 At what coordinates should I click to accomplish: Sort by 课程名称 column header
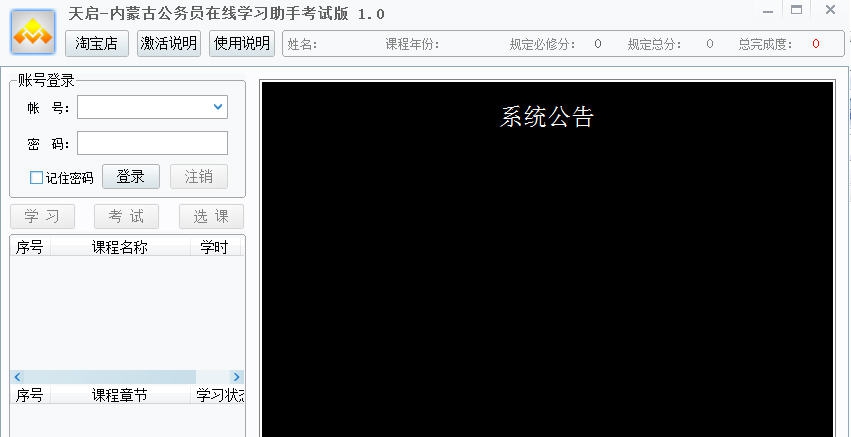point(120,248)
